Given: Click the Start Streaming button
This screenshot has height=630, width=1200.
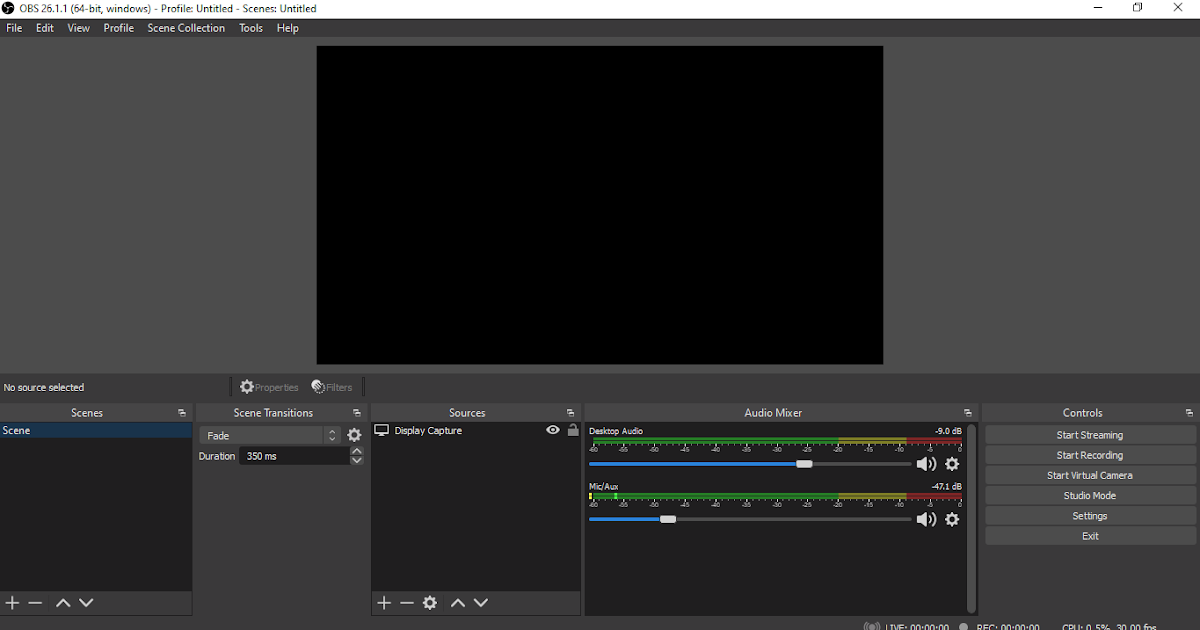Looking at the screenshot, I should [x=1089, y=434].
